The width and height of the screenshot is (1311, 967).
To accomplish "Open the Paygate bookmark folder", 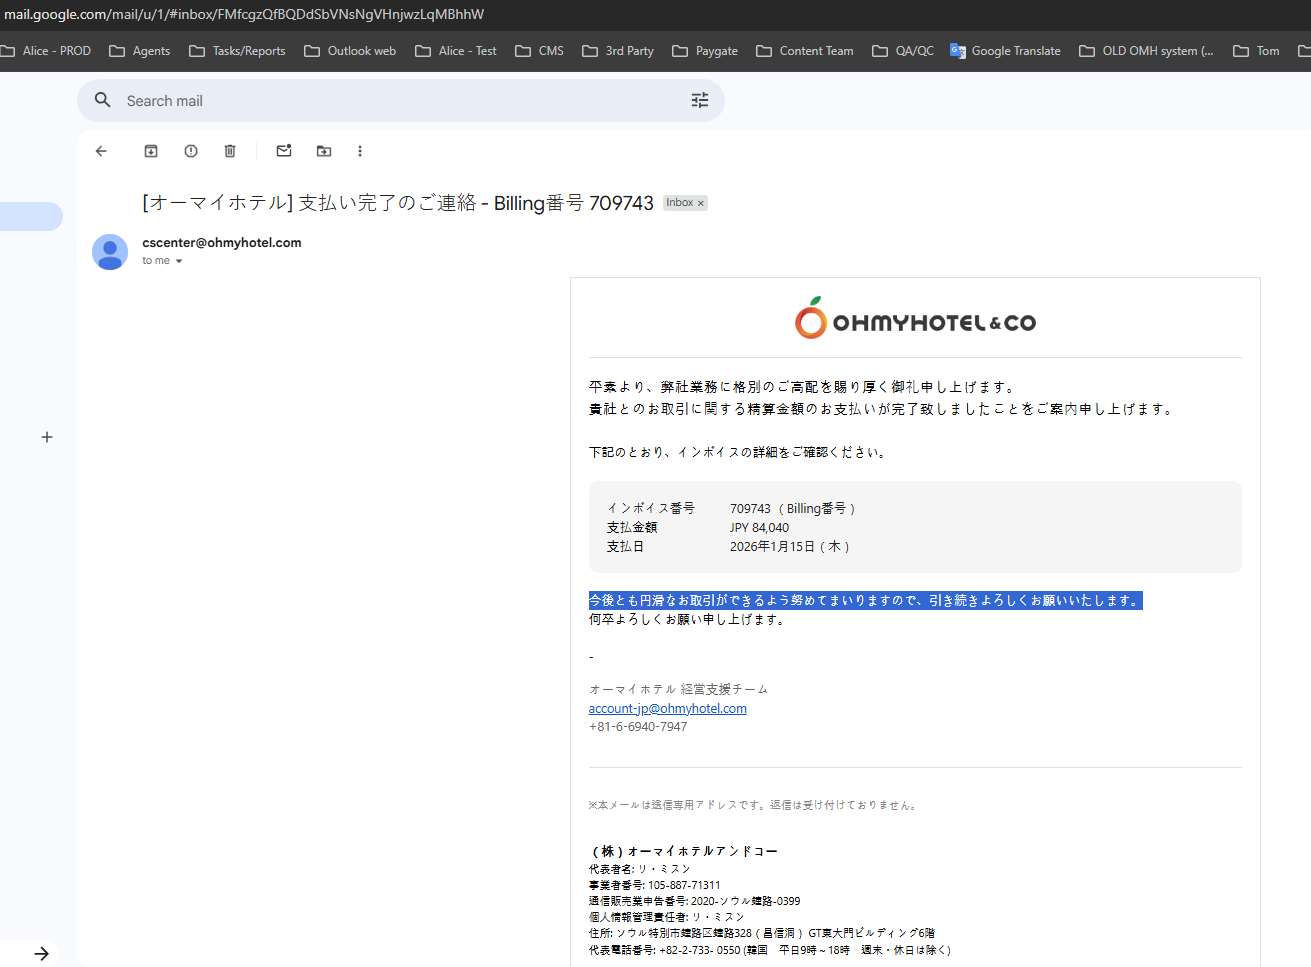I will click(x=705, y=51).
